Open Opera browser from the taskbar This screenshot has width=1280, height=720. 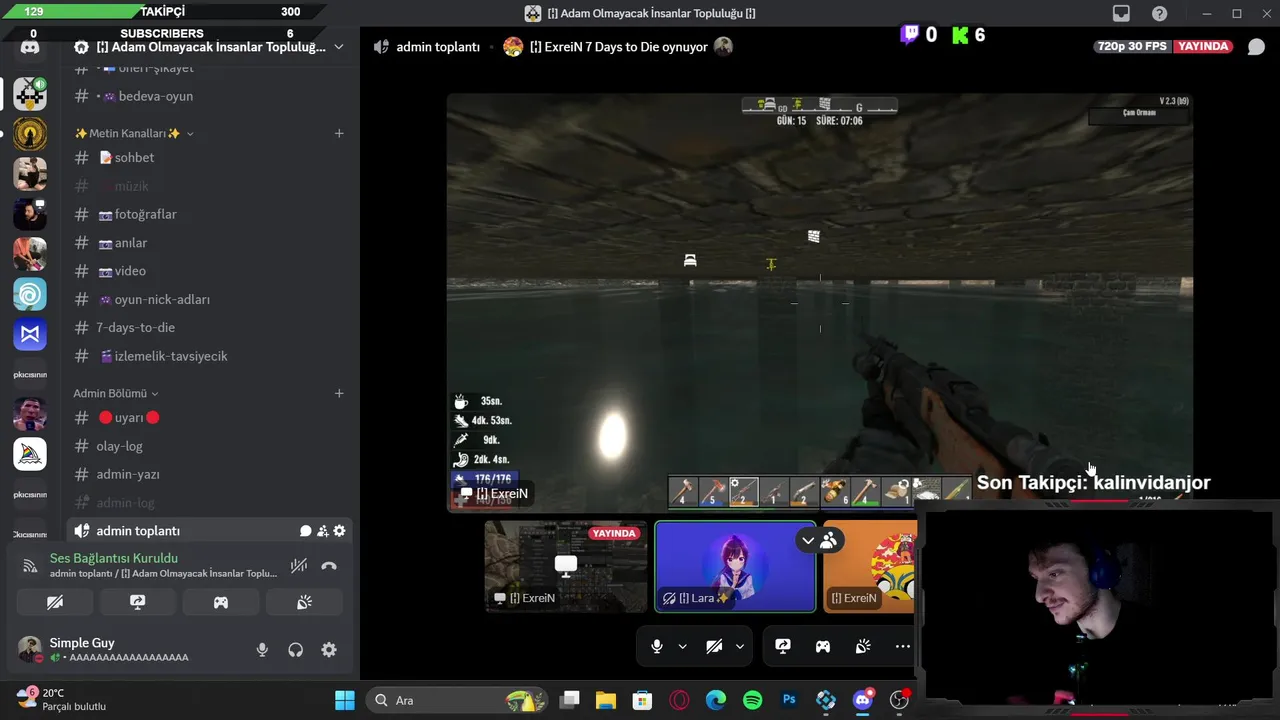click(x=680, y=700)
